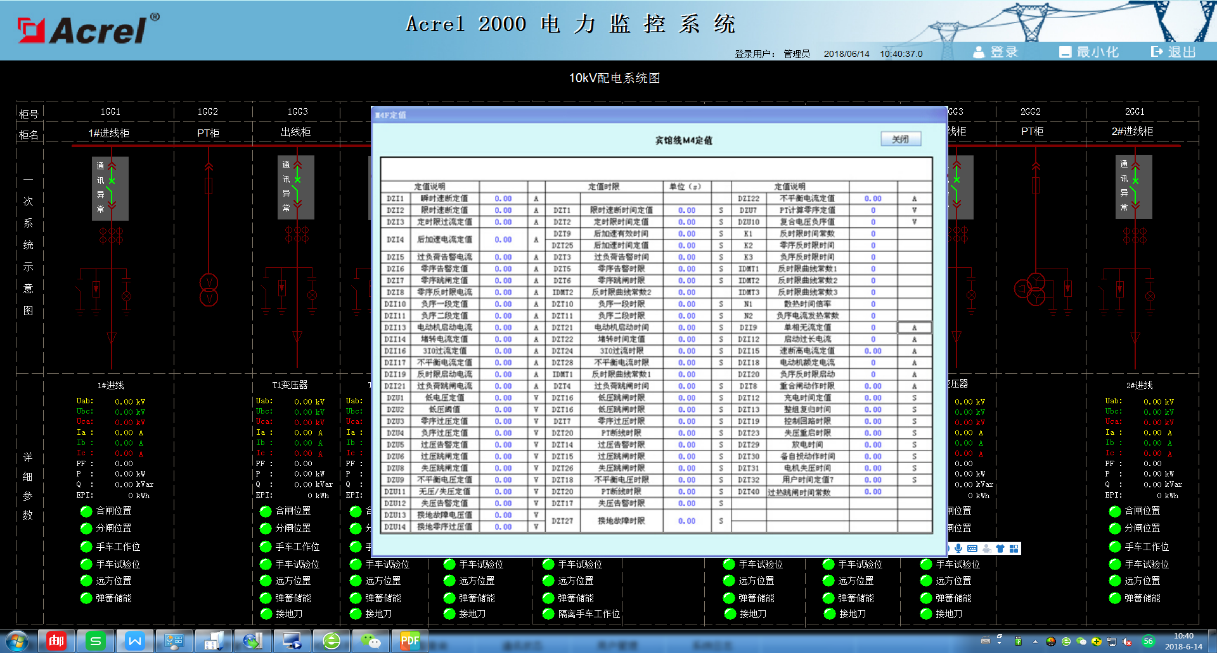Click the 2#进线 parameter column title
Image resolution: width=1217 pixels, height=653 pixels.
tap(1140, 384)
